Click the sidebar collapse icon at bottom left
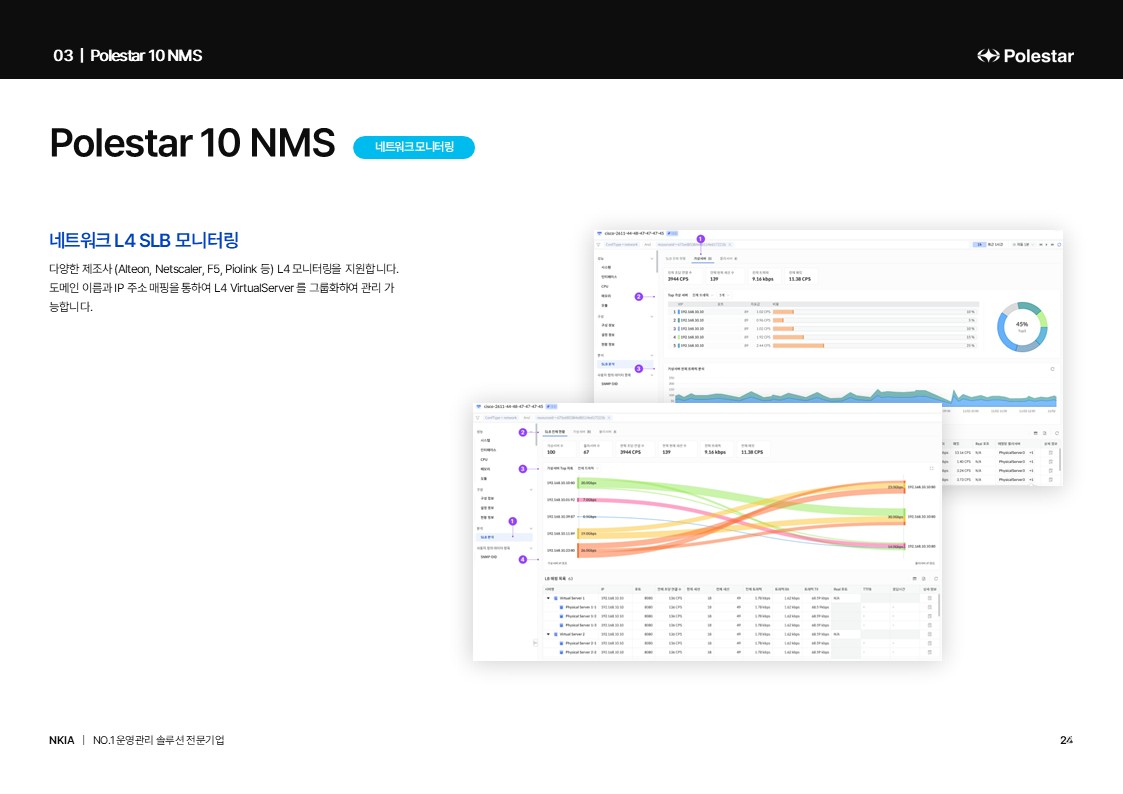Viewport: 1123px width, 794px height. coord(535,643)
